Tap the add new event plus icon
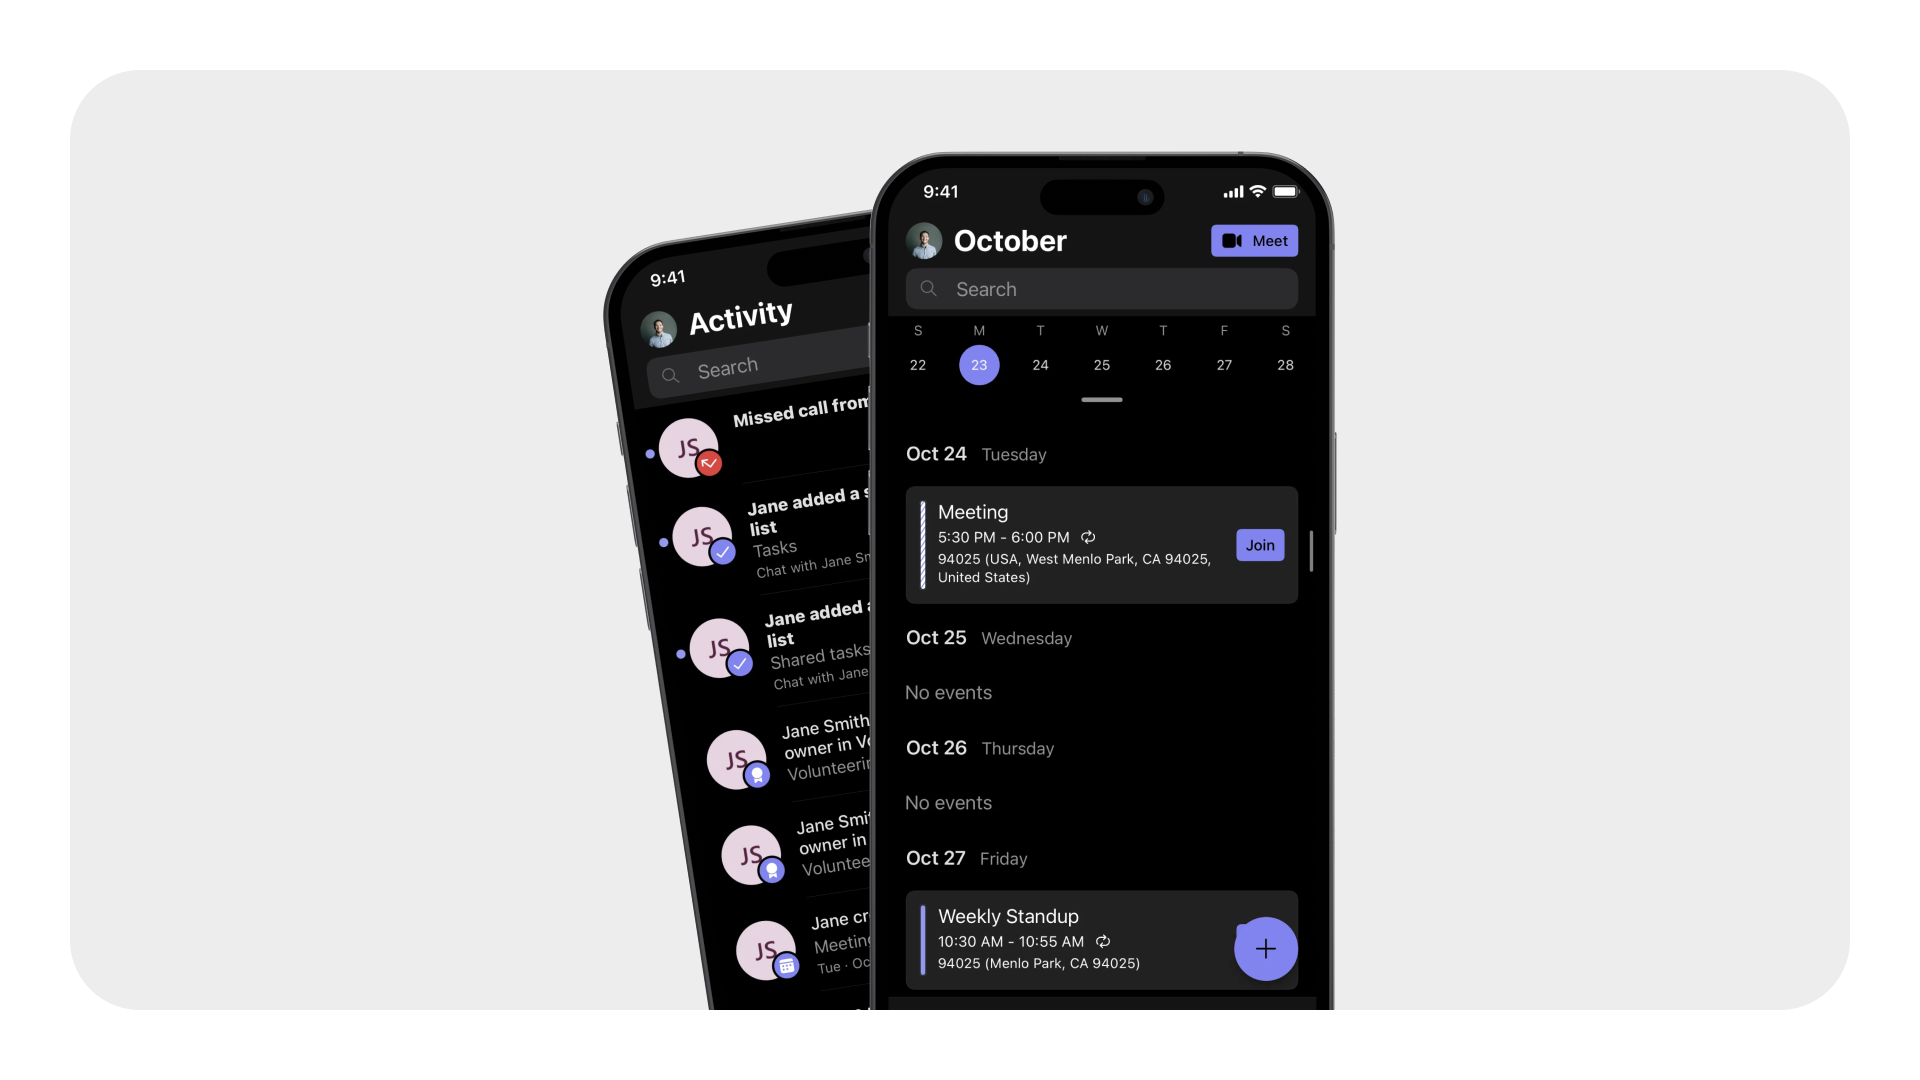 click(x=1263, y=947)
